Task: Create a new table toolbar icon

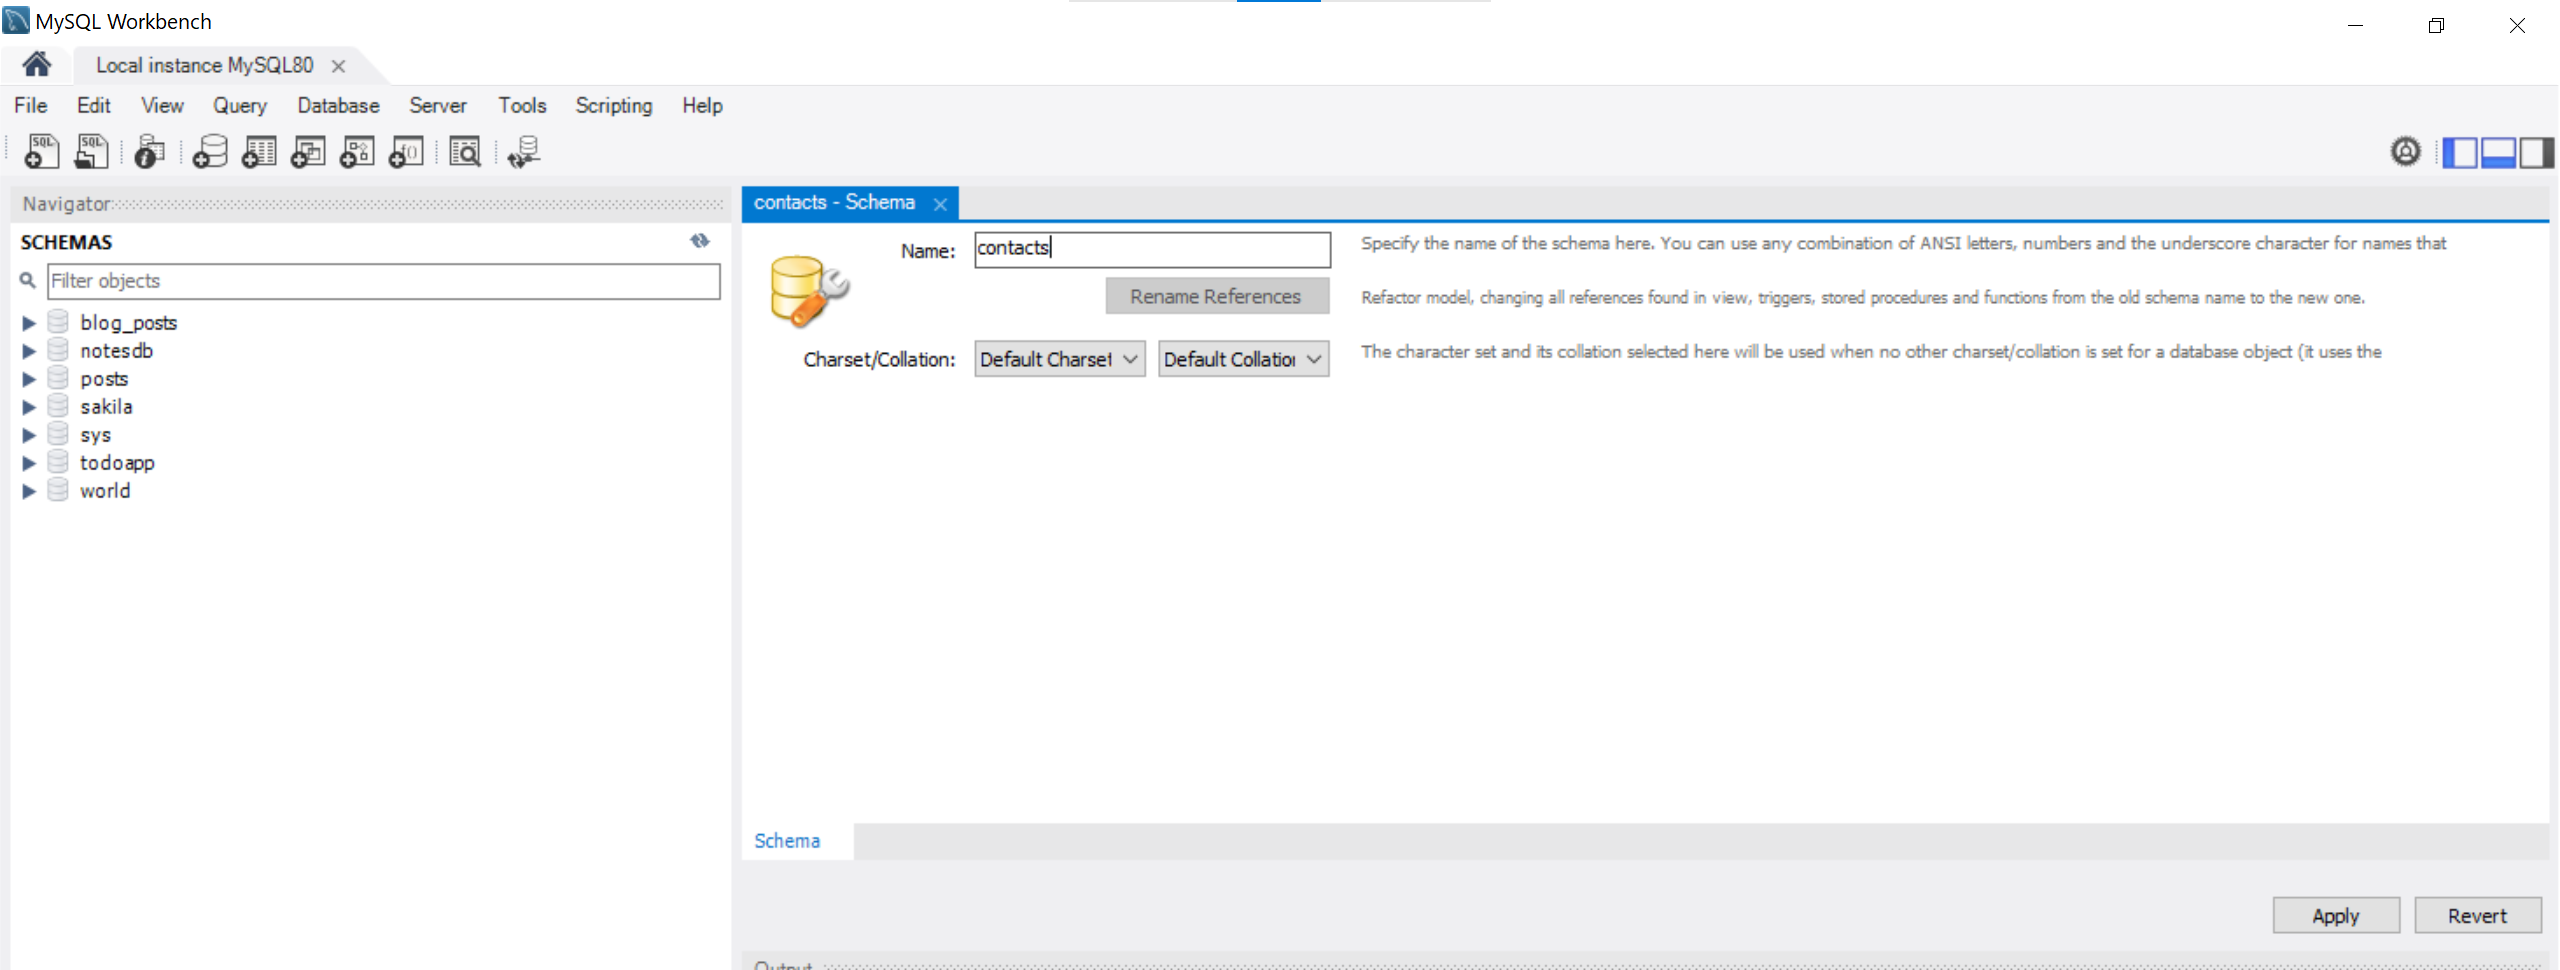Action: (x=259, y=152)
